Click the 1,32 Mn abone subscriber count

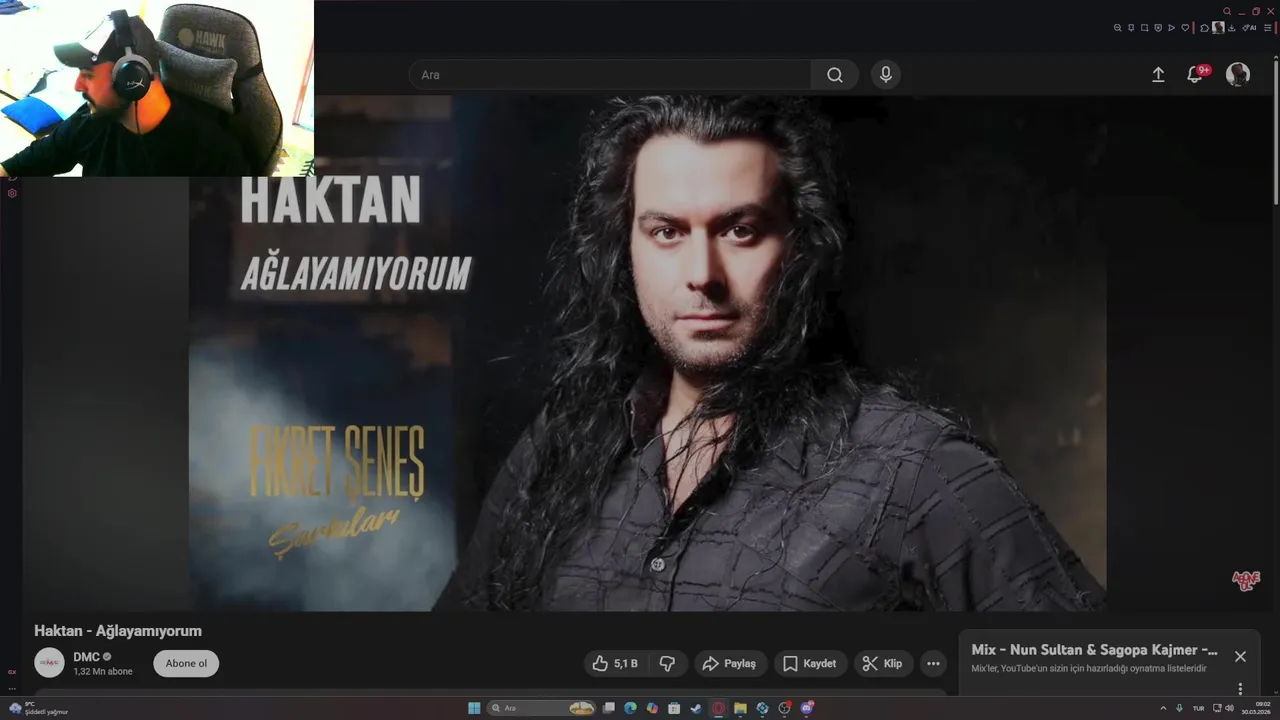tap(103, 672)
